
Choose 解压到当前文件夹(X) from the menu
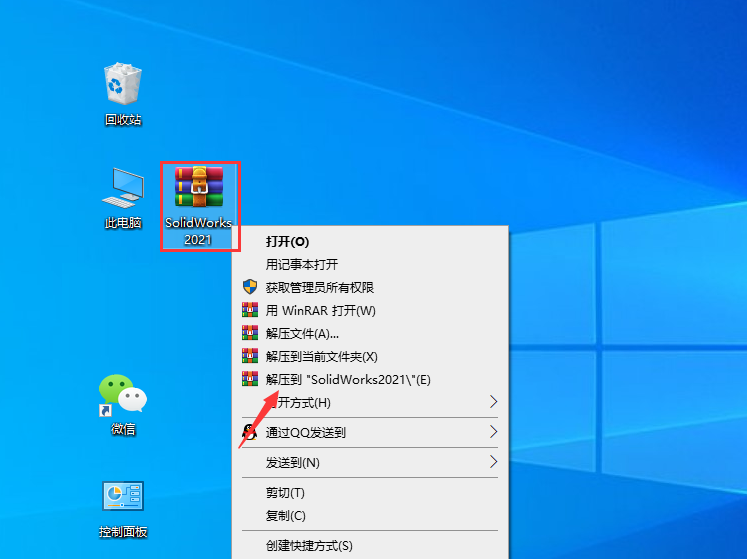click(370, 356)
